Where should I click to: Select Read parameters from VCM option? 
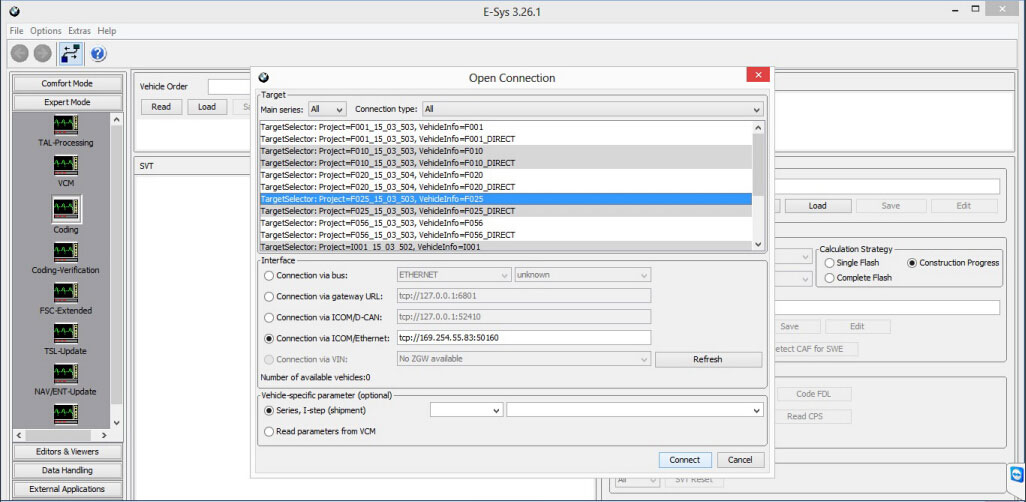(269, 431)
